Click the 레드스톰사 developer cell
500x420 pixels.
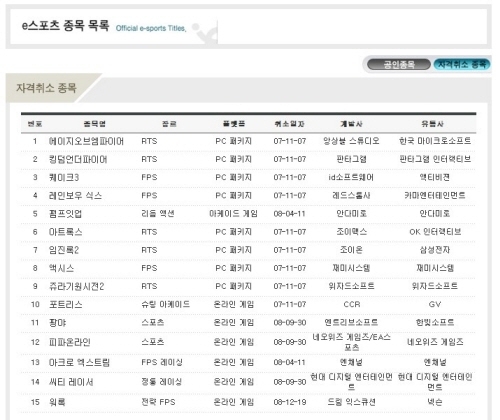coord(351,195)
